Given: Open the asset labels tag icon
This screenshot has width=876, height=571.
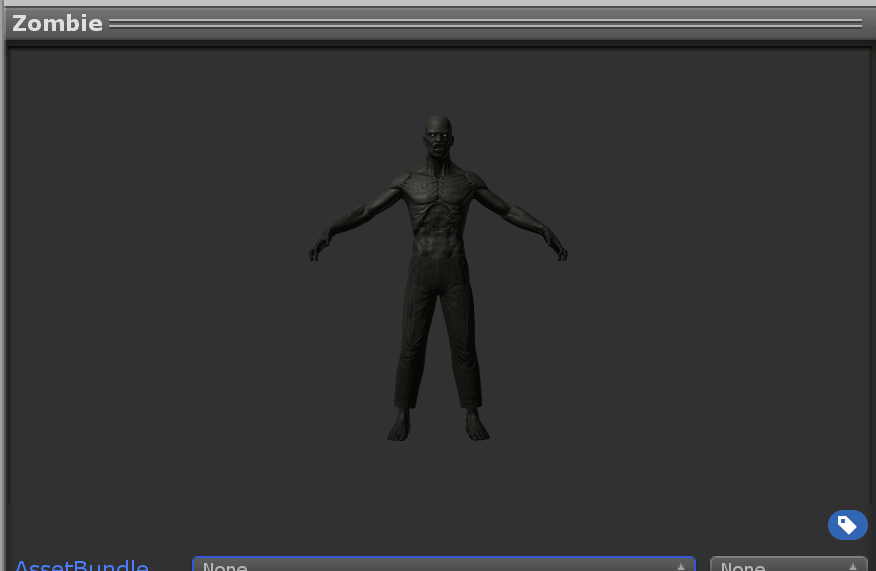Looking at the screenshot, I should pos(847,525).
